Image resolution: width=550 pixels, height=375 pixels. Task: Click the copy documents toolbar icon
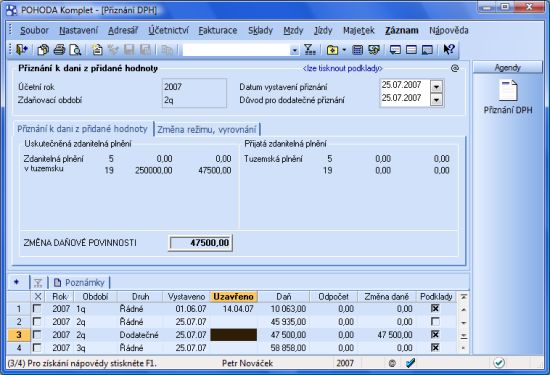(x=43, y=50)
